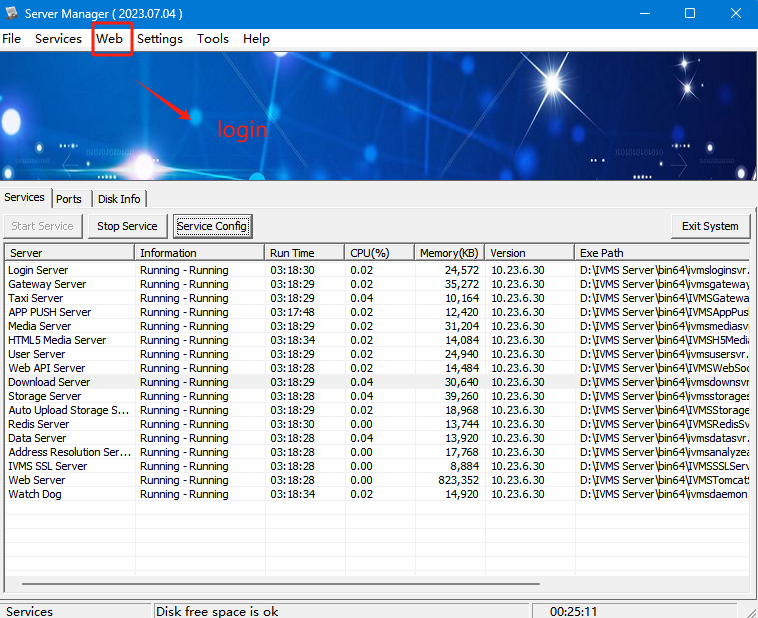Select the Redis Server row
This screenshot has width=758, height=618.
(x=377, y=424)
